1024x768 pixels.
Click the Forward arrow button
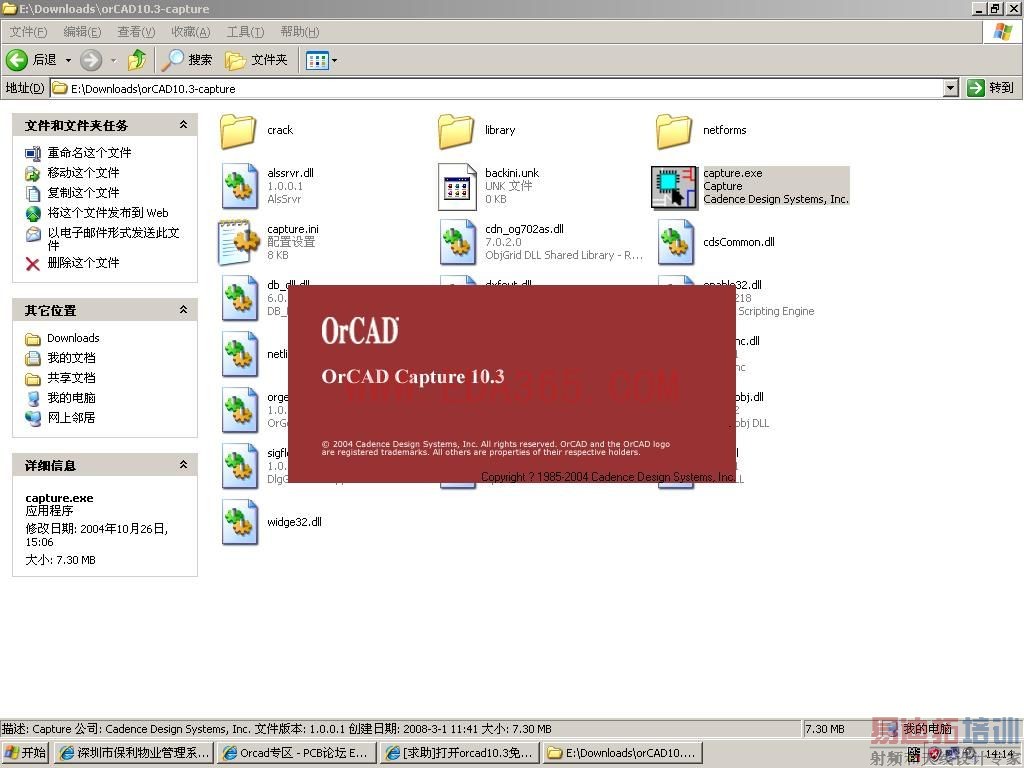pos(91,60)
